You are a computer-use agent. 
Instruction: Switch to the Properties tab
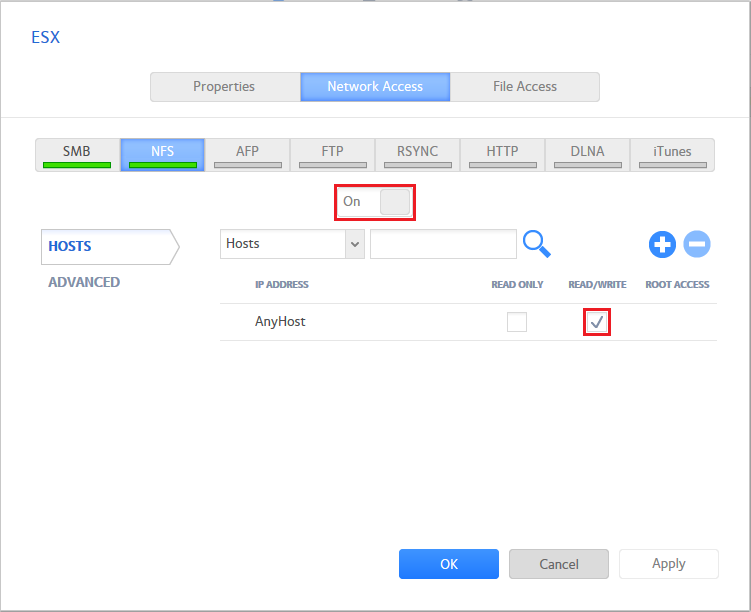[224, 87]
